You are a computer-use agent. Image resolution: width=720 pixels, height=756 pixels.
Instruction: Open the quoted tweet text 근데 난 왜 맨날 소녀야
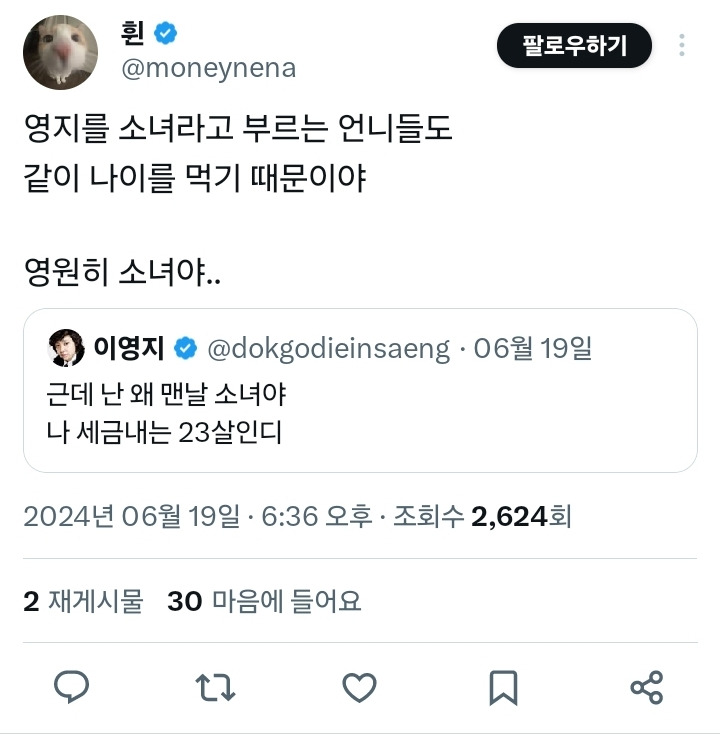tap(166, 394)
